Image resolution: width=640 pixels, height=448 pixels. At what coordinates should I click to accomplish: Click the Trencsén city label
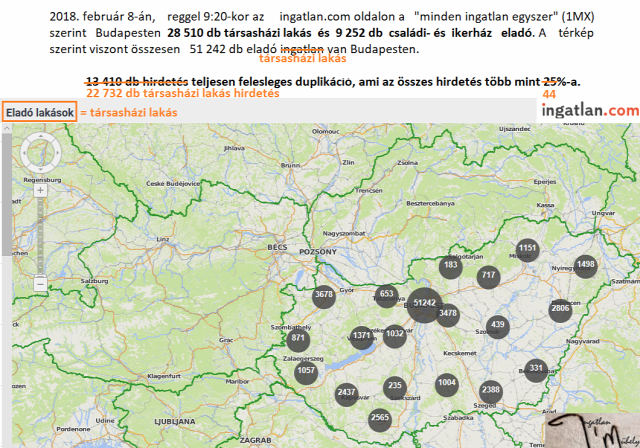(x=369, y=191)
